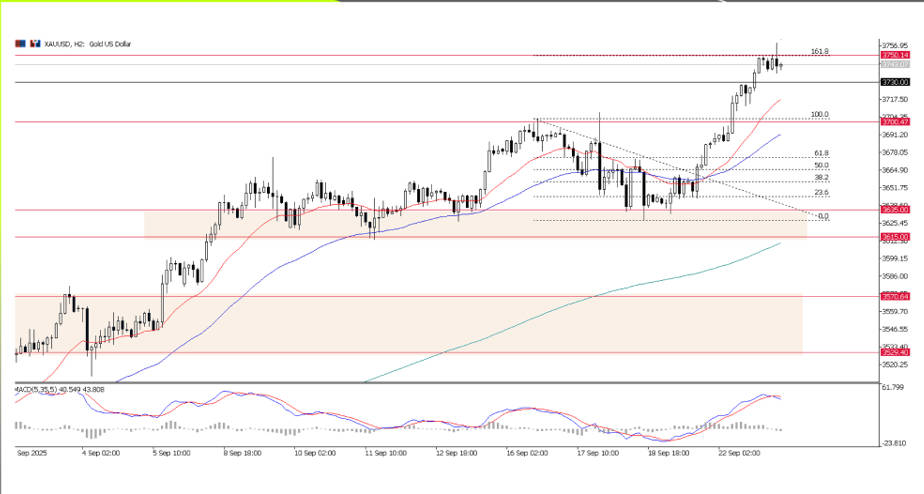The image size is (924, 494).
Task: Click the Fibonacci 100.0 level label
Action: (820, 114)
